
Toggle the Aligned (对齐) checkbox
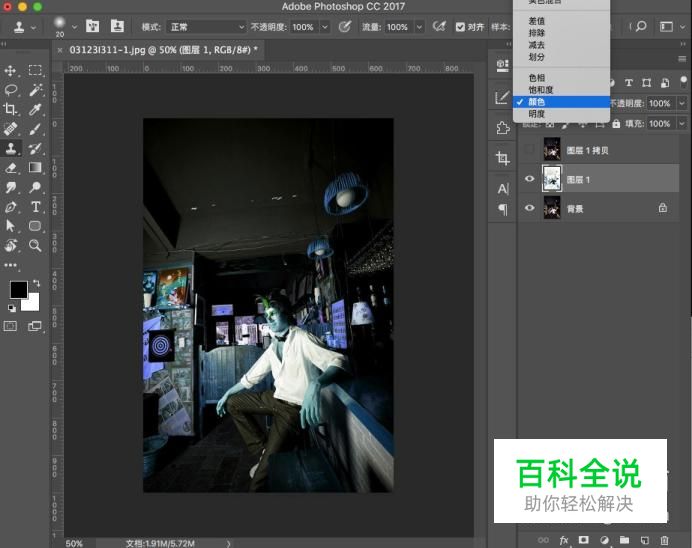coord(460,27)
